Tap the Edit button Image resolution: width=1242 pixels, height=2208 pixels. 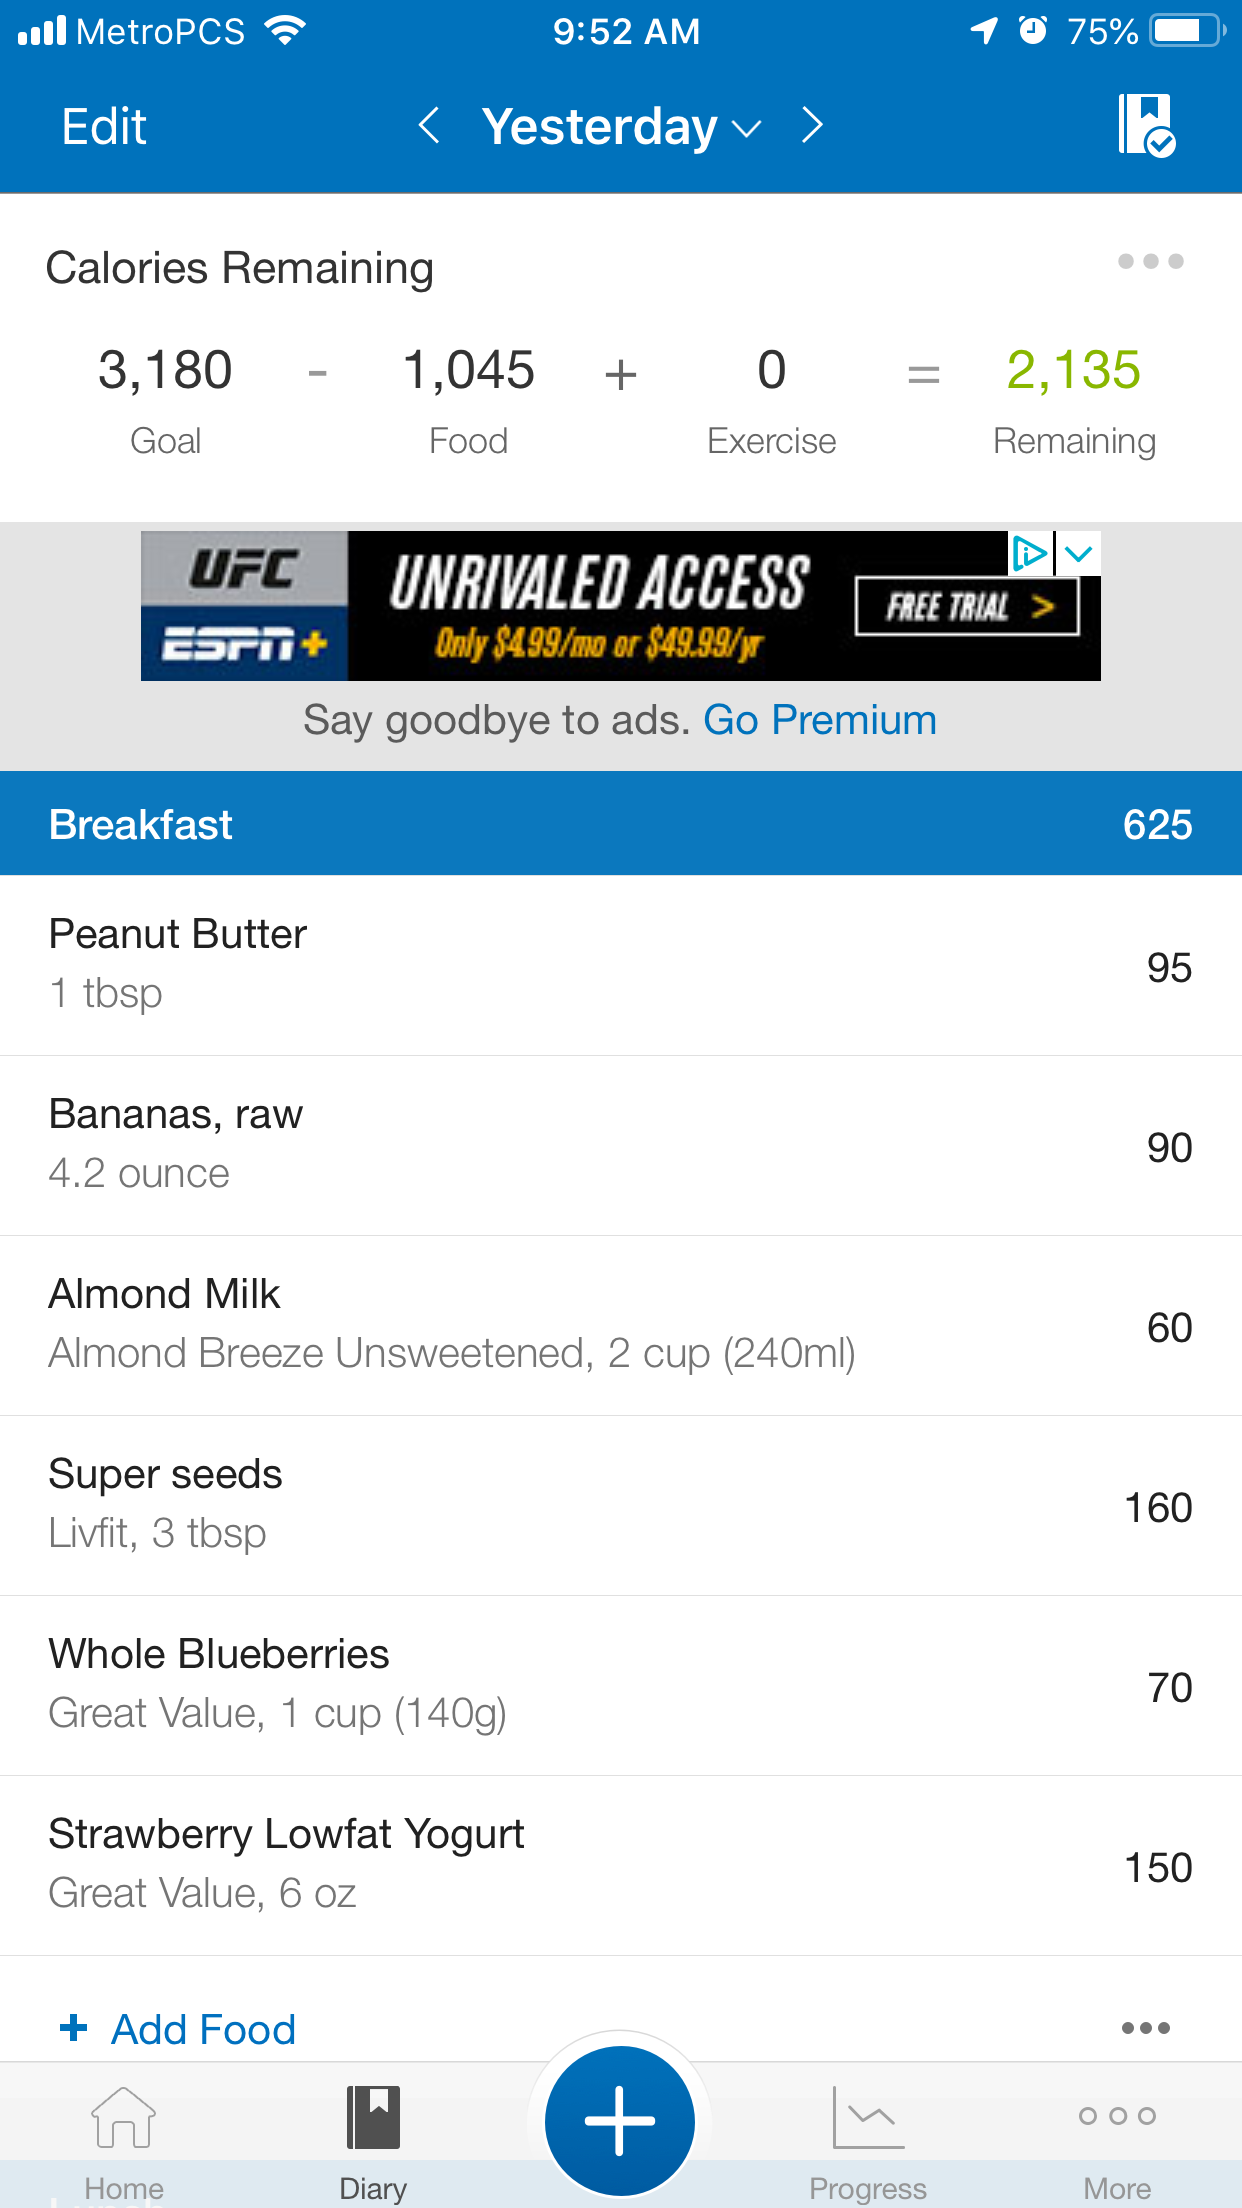104,127
